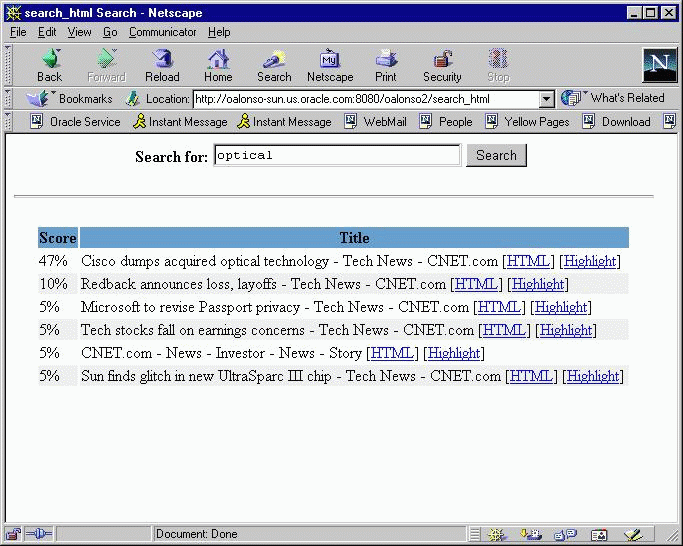Click the 10% score cell

point(58,284)
